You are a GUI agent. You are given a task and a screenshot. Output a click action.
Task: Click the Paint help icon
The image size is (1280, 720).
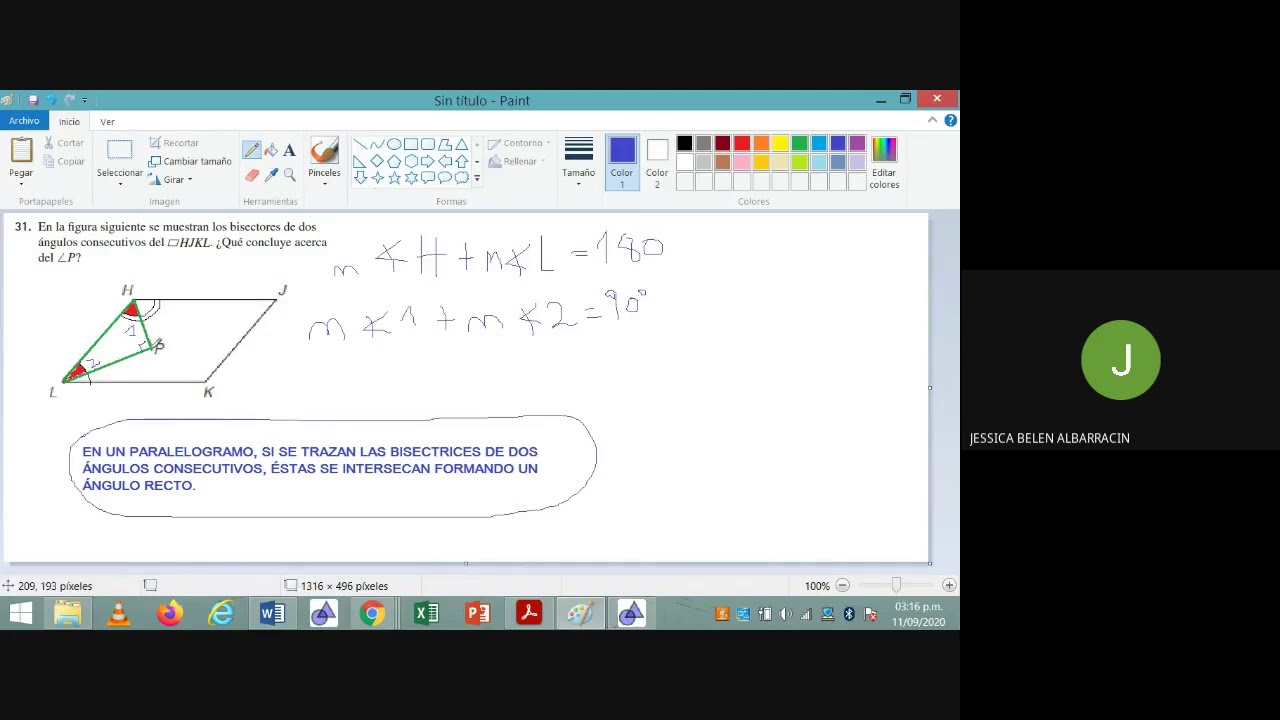[950, 120]
